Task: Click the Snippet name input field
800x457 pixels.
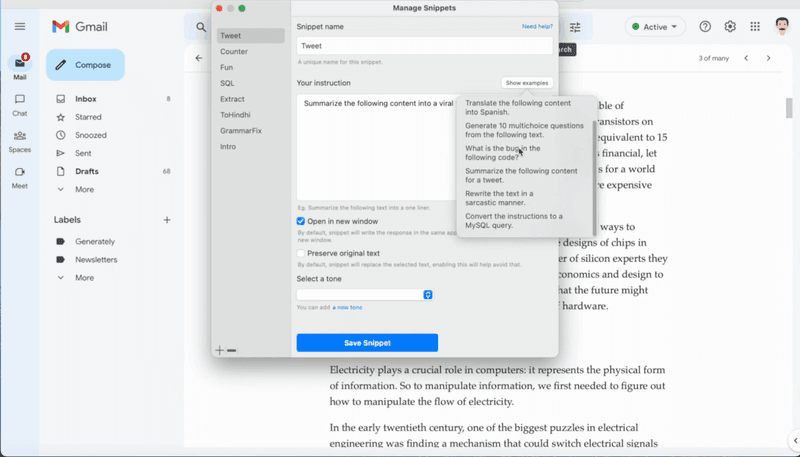Action: point(424,46)
